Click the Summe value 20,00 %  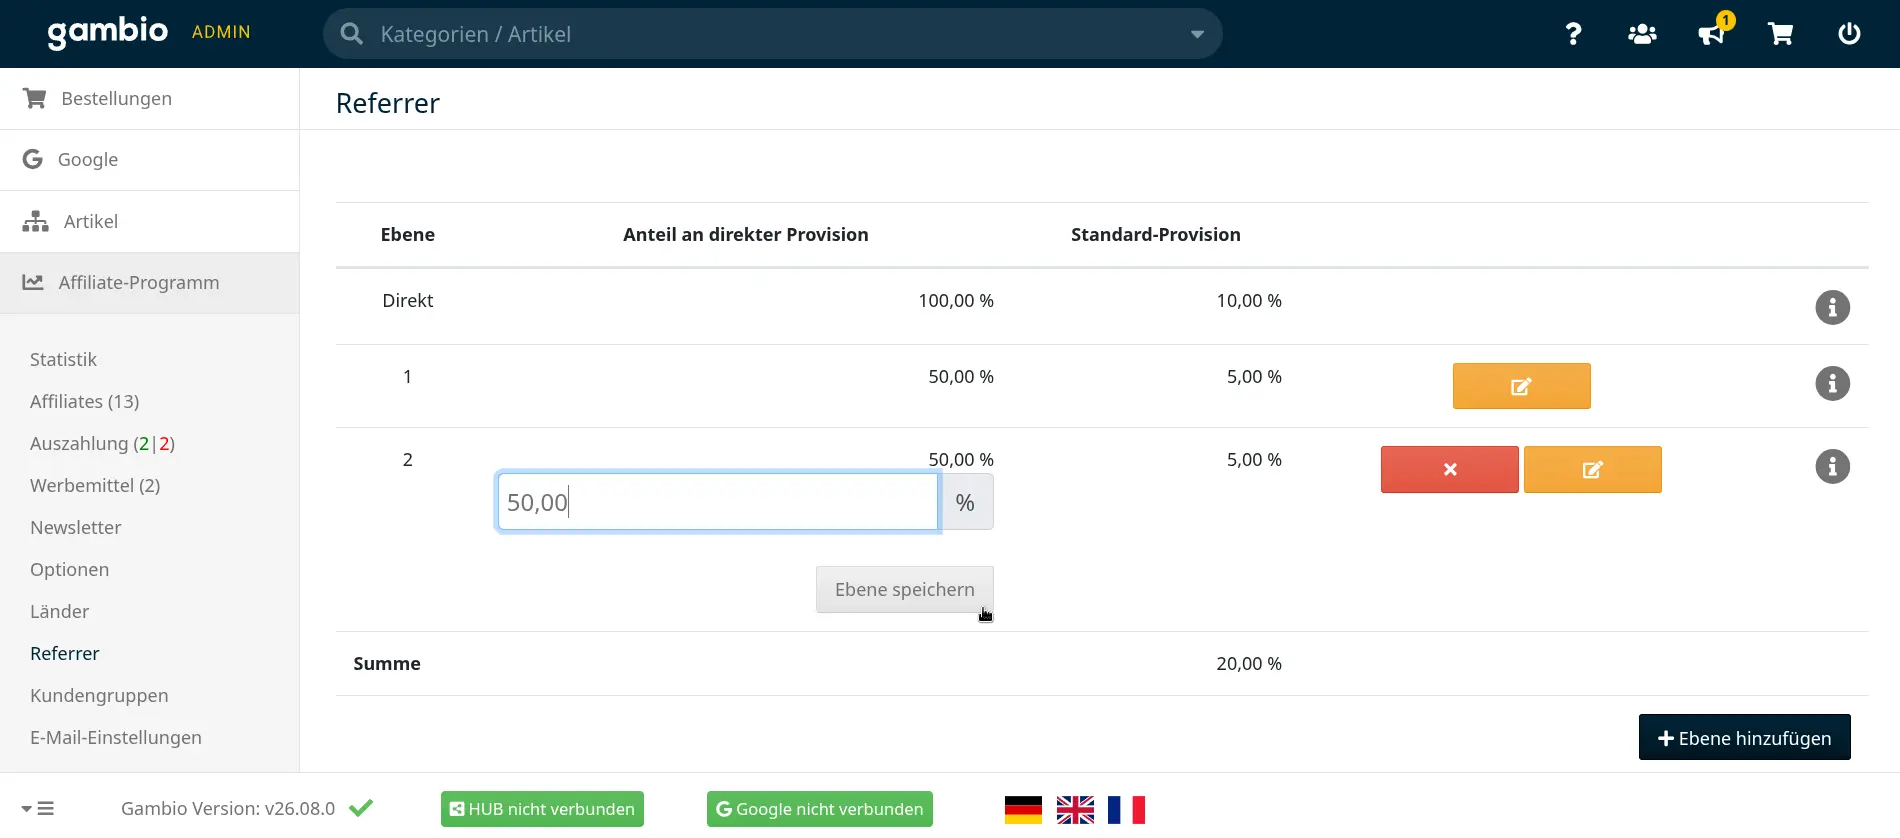pyautogui.click(x=1249, y=663)
